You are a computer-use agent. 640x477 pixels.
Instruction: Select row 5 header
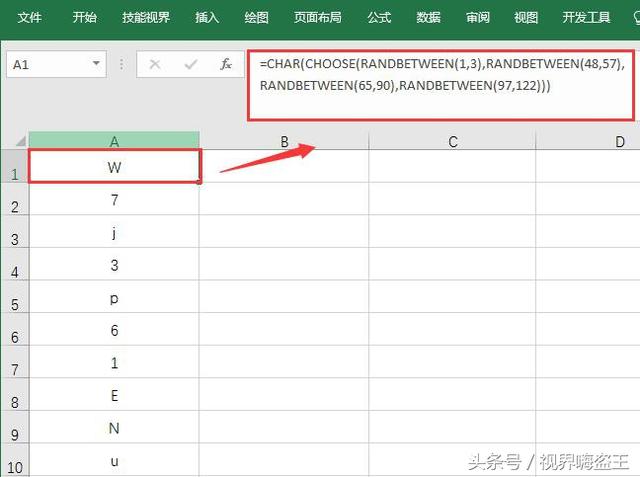tap(15, 297)
